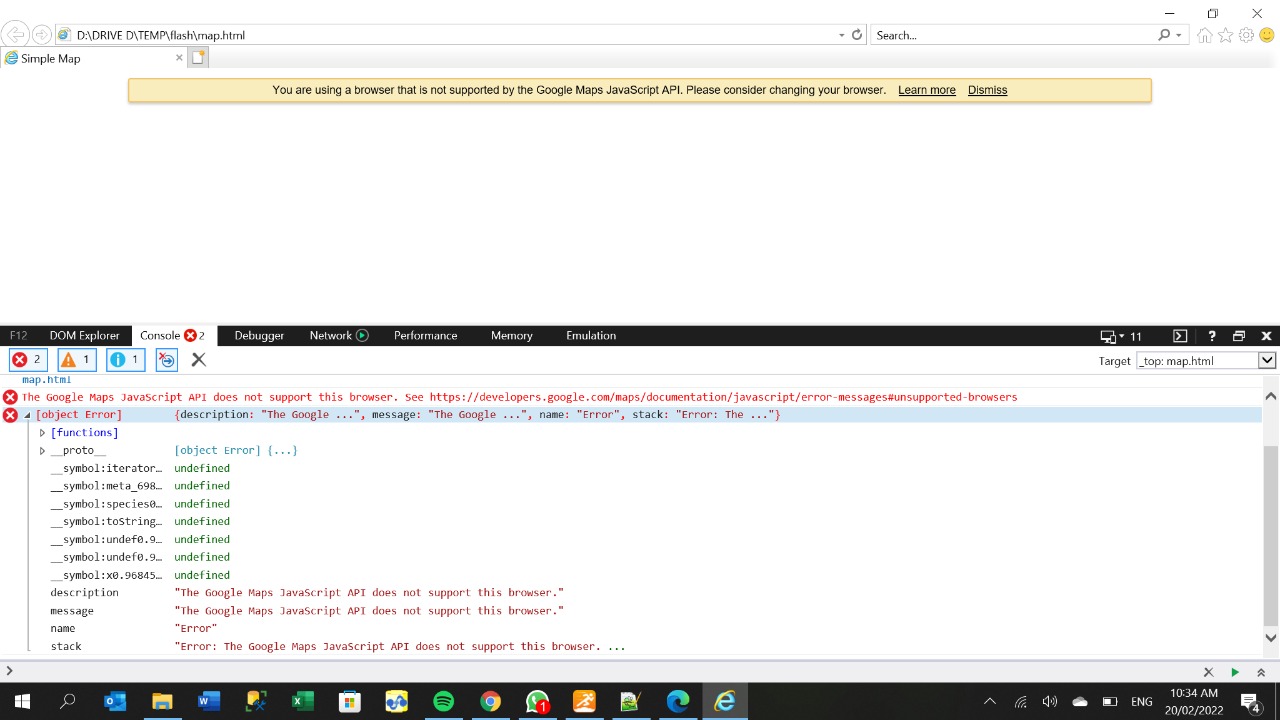
Task: Switch to the DOM Explorer tab
Action: tap(84, 336)
